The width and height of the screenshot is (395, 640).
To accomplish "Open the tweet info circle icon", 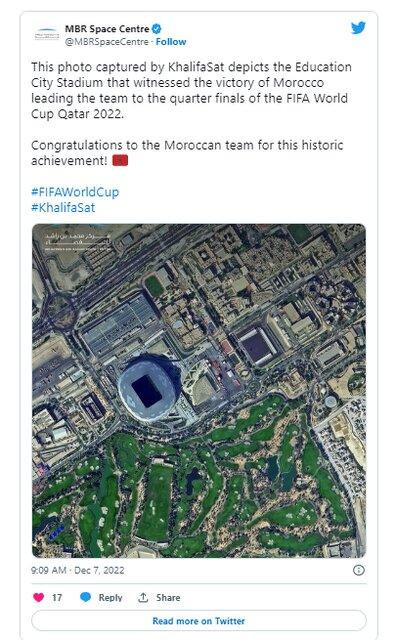I will (358, 570).
